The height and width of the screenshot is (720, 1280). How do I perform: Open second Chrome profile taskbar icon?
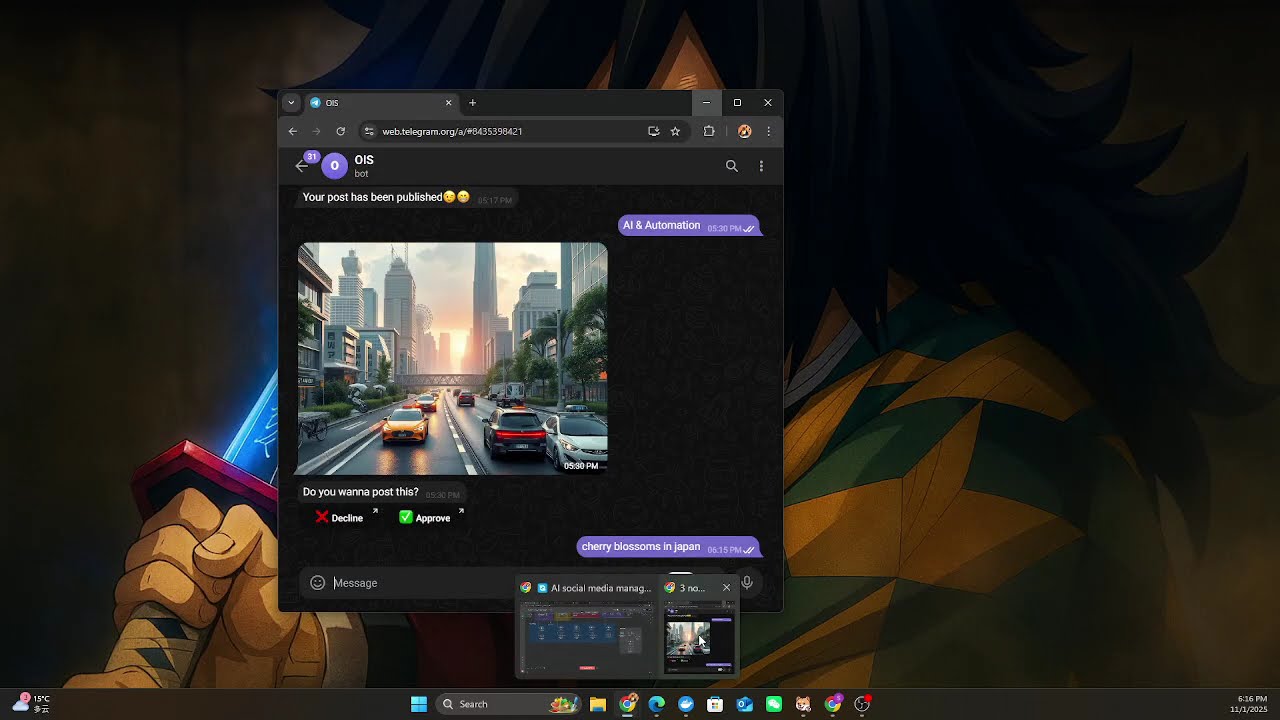tap(832, 704)
